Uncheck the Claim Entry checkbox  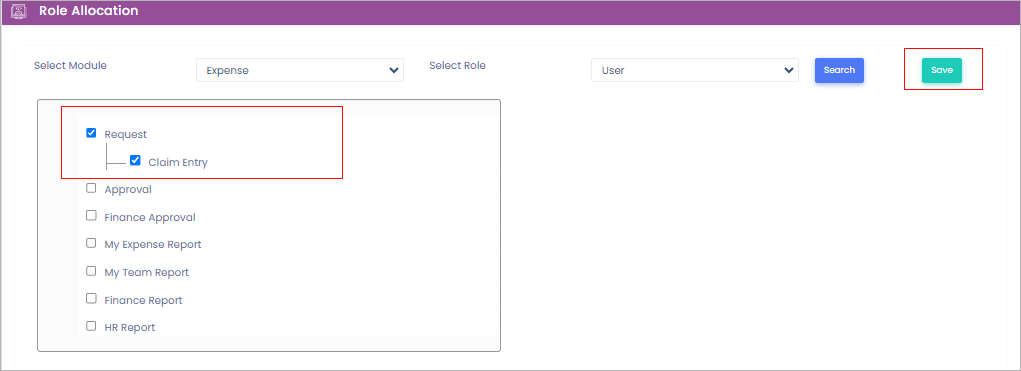[x=135, y=161]
